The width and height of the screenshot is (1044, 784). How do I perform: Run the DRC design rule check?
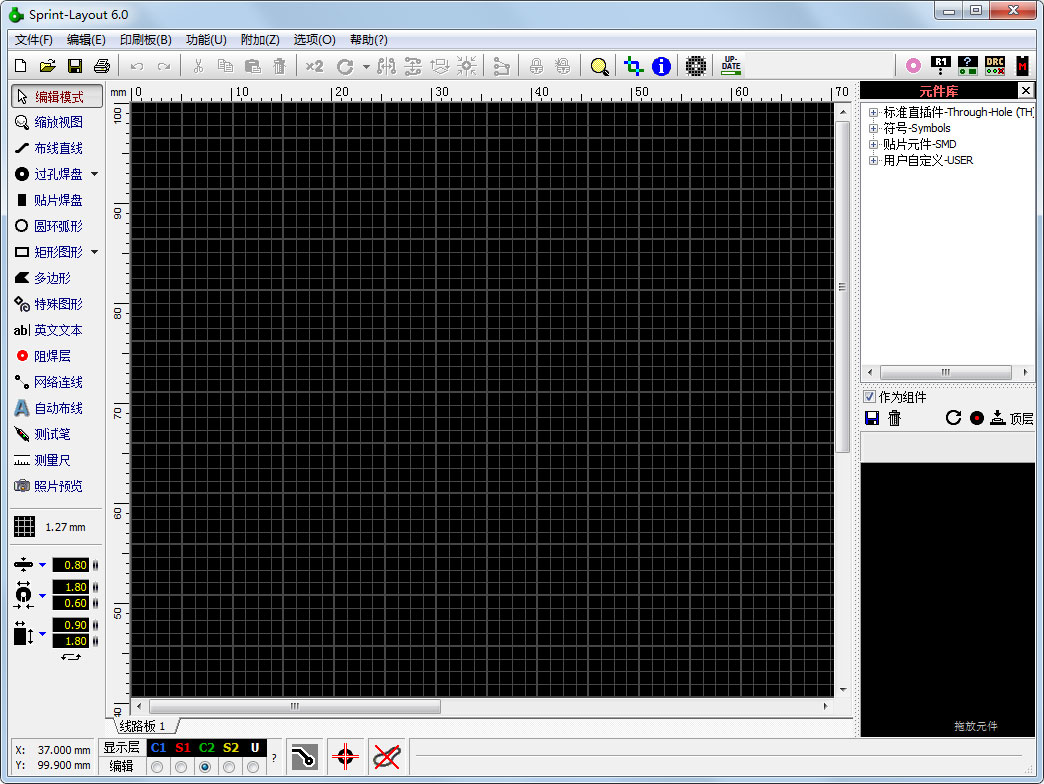point(993,65)
